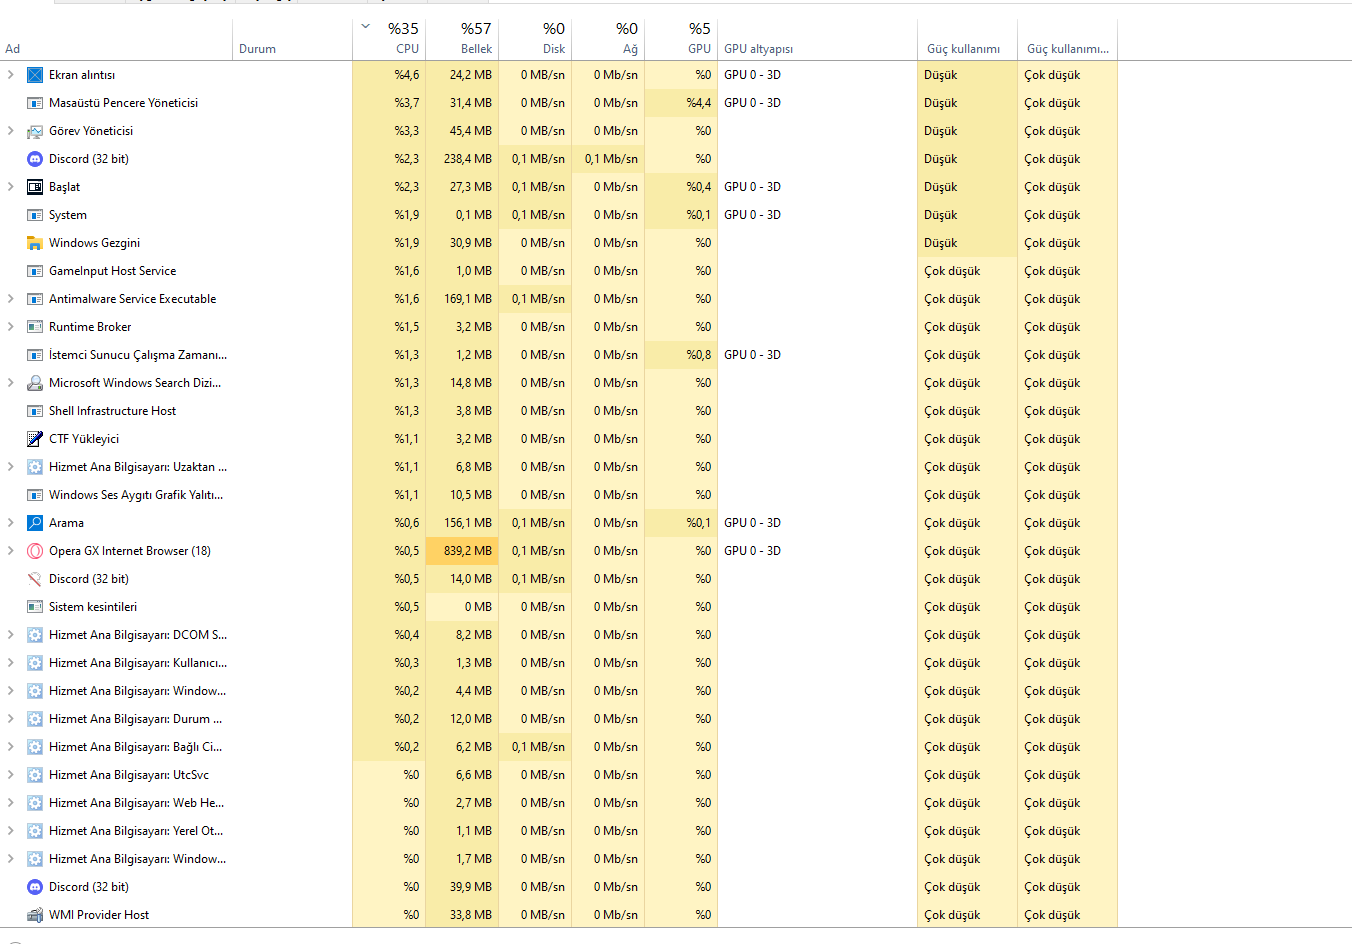The width and height of the screenshot is (1352, 944).
Task: Select the Görev Yöneticisi process icon
Action: pyautogui.click(x=35, y=131)
